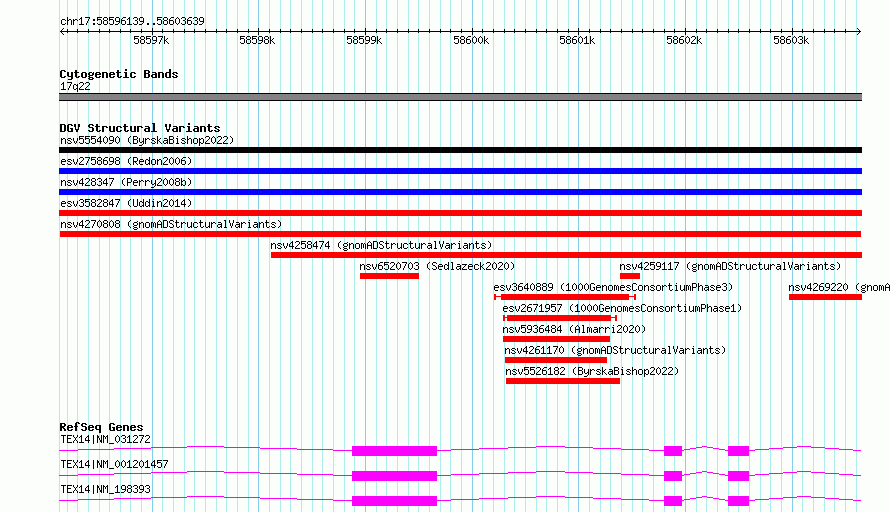
Task: Click the red esv3582847 variant bar
Action: [x=460, y=213]
